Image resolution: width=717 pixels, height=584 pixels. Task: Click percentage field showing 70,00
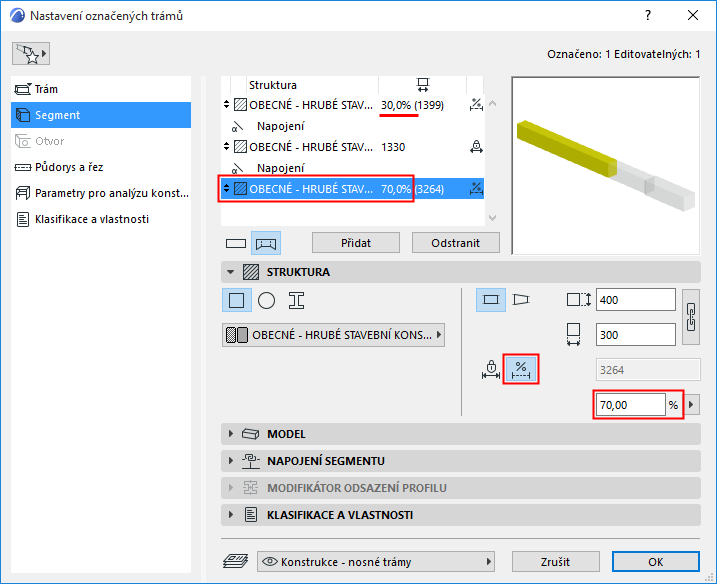631,405
